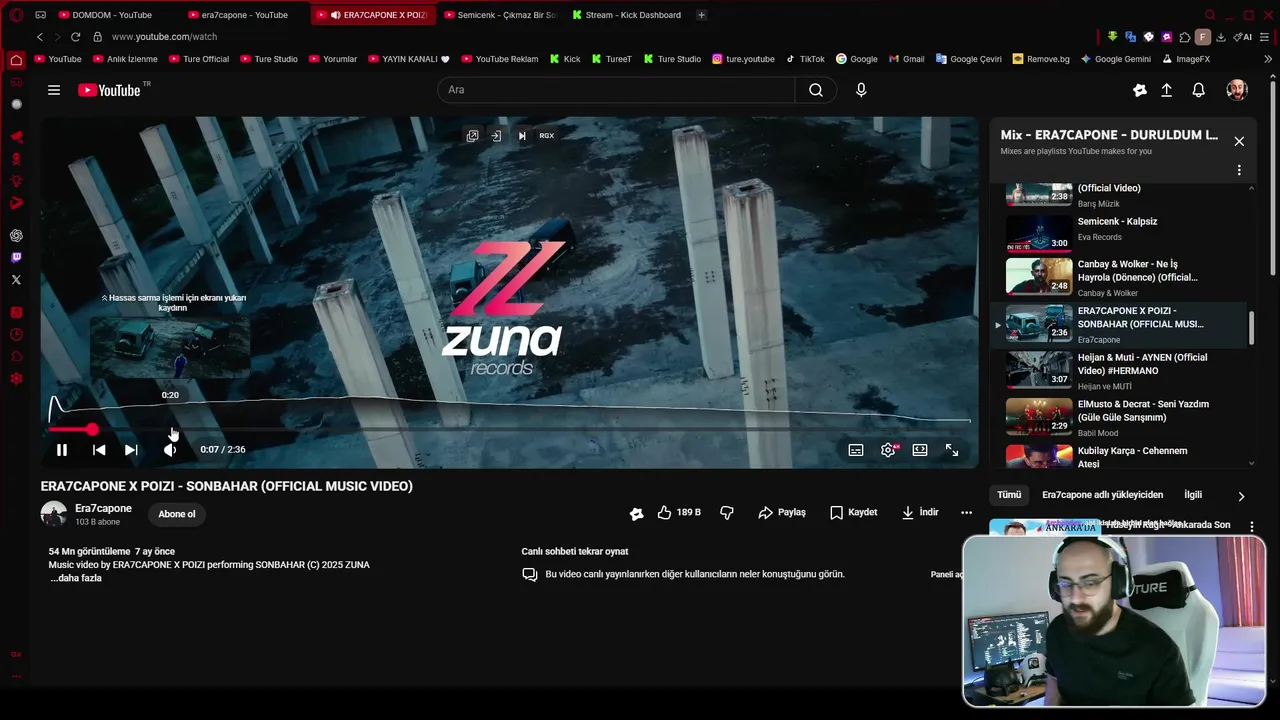Go back with the browser back arrow
This screenshot has width=1280, height=720.
(40, 37)
